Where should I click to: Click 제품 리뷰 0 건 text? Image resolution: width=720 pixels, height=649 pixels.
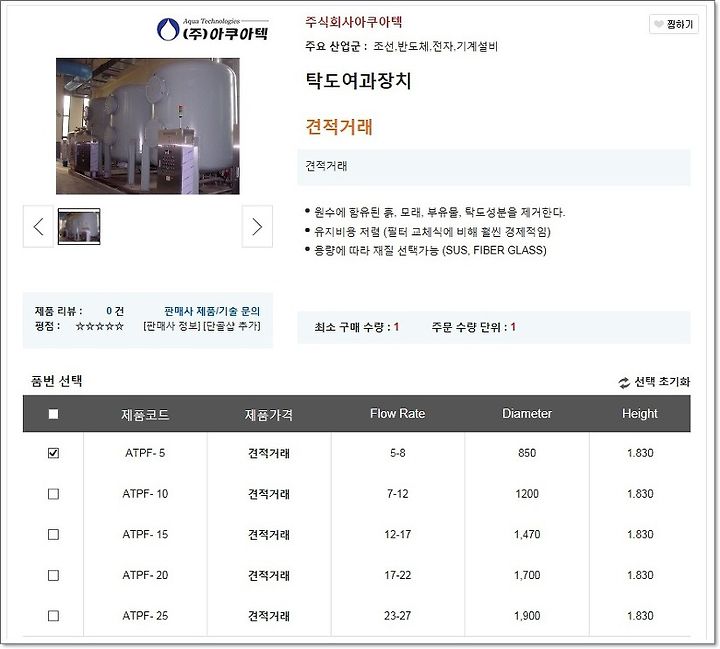(x=79, y=311)
